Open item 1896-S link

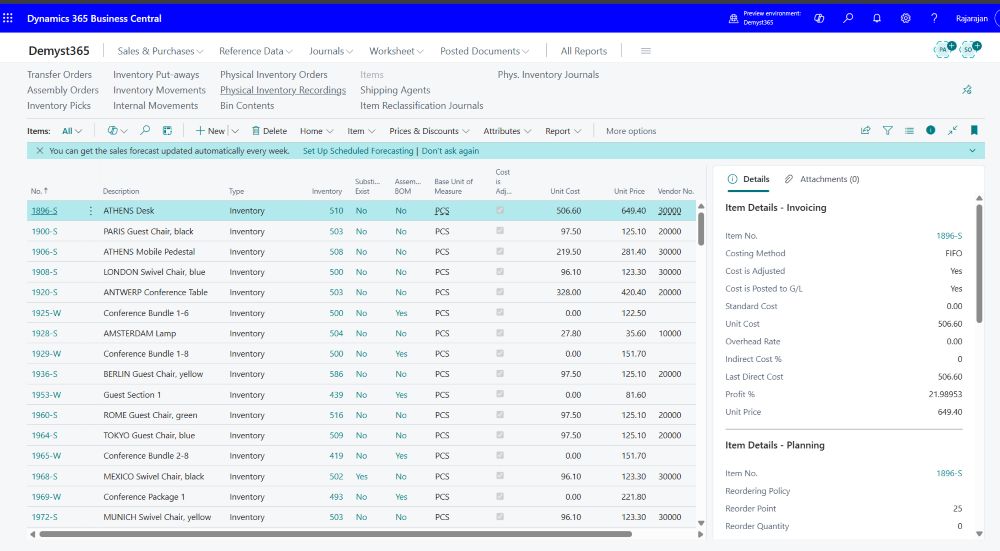tap(44, 210)
